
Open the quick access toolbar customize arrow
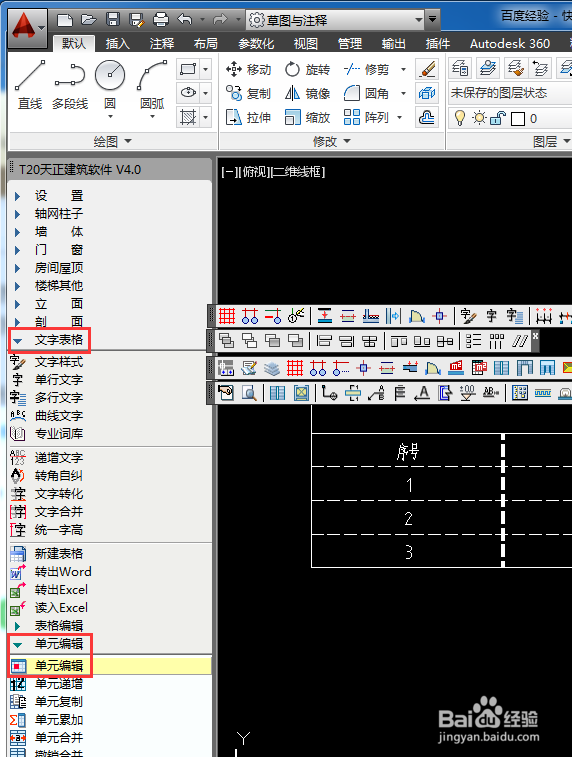(432, 20)
